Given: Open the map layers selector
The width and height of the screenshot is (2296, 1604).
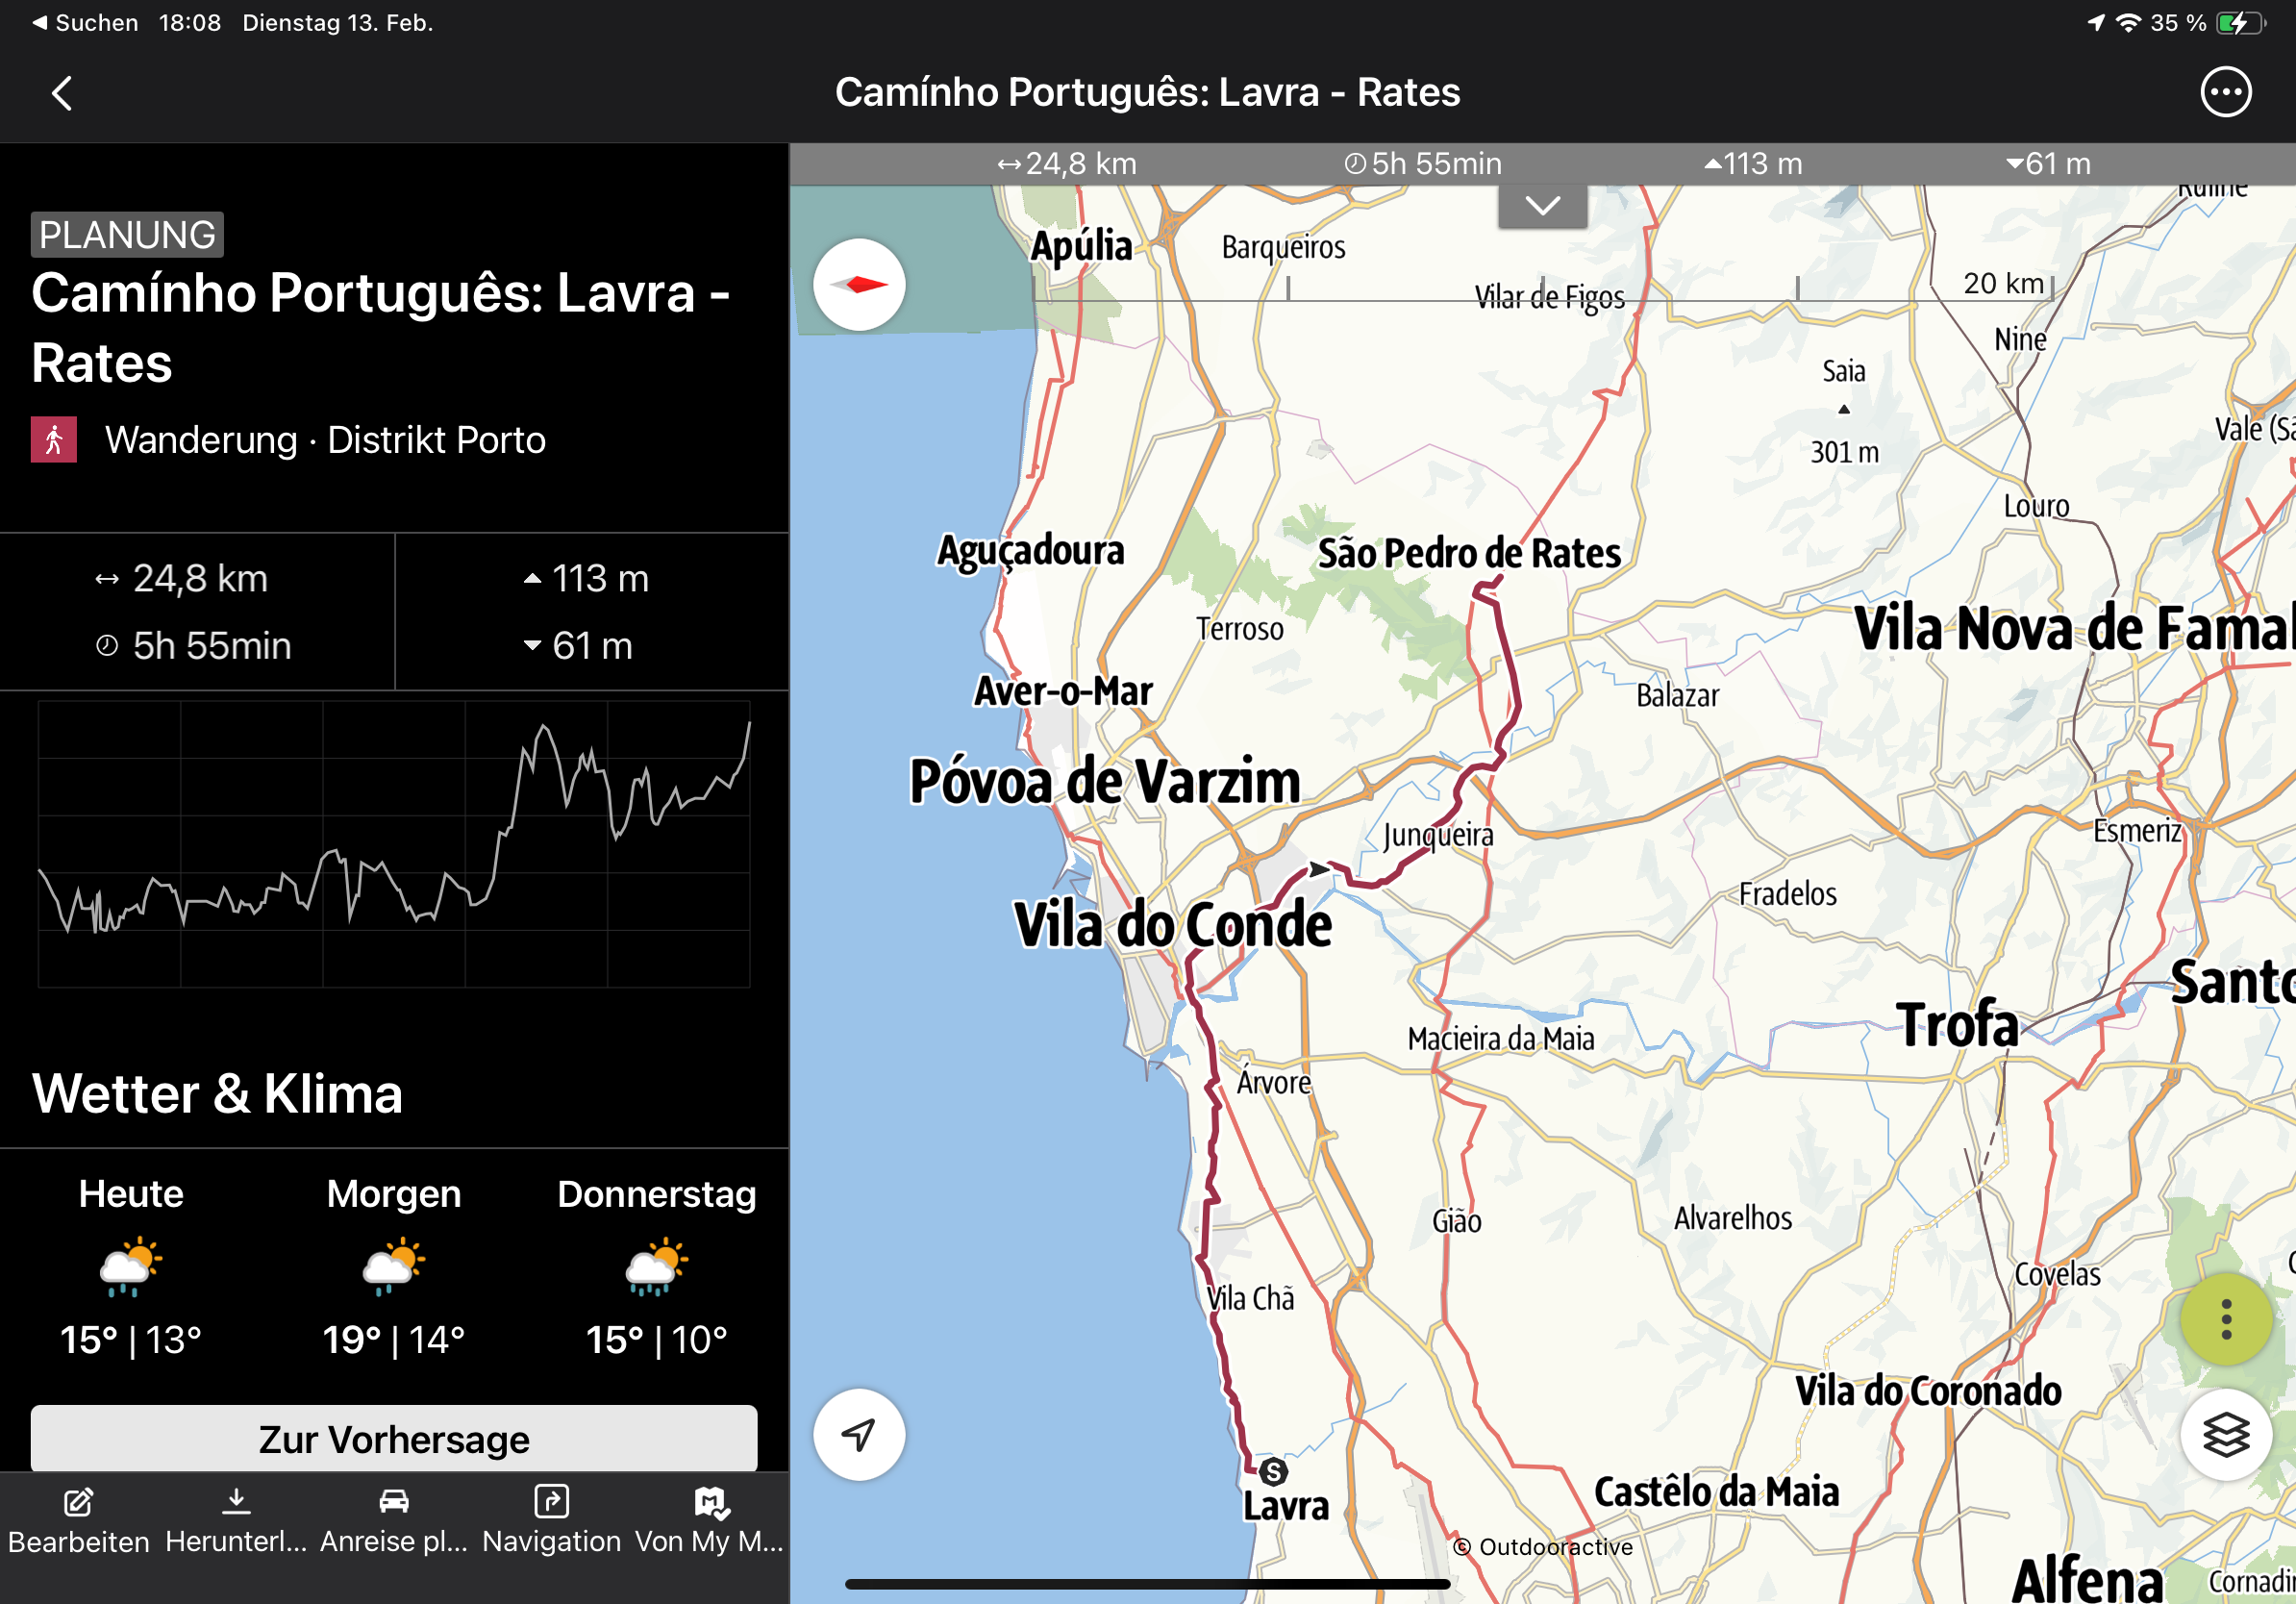Looking at the screenshot, I should click(x=2226, y=1434).
